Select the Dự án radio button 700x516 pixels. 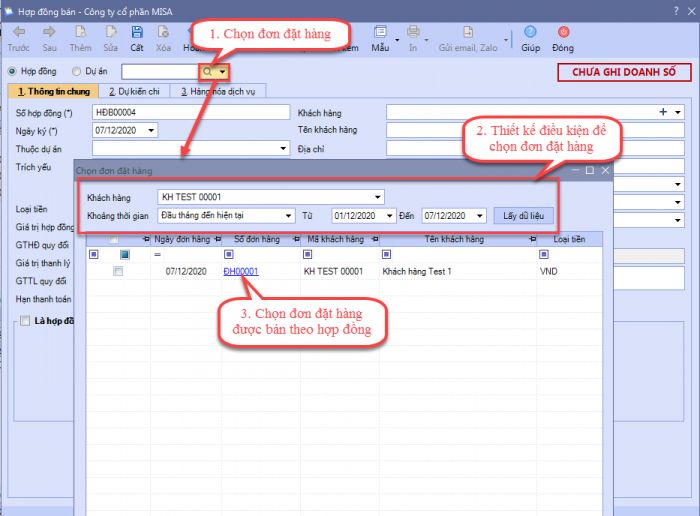(x=76, y=72)
